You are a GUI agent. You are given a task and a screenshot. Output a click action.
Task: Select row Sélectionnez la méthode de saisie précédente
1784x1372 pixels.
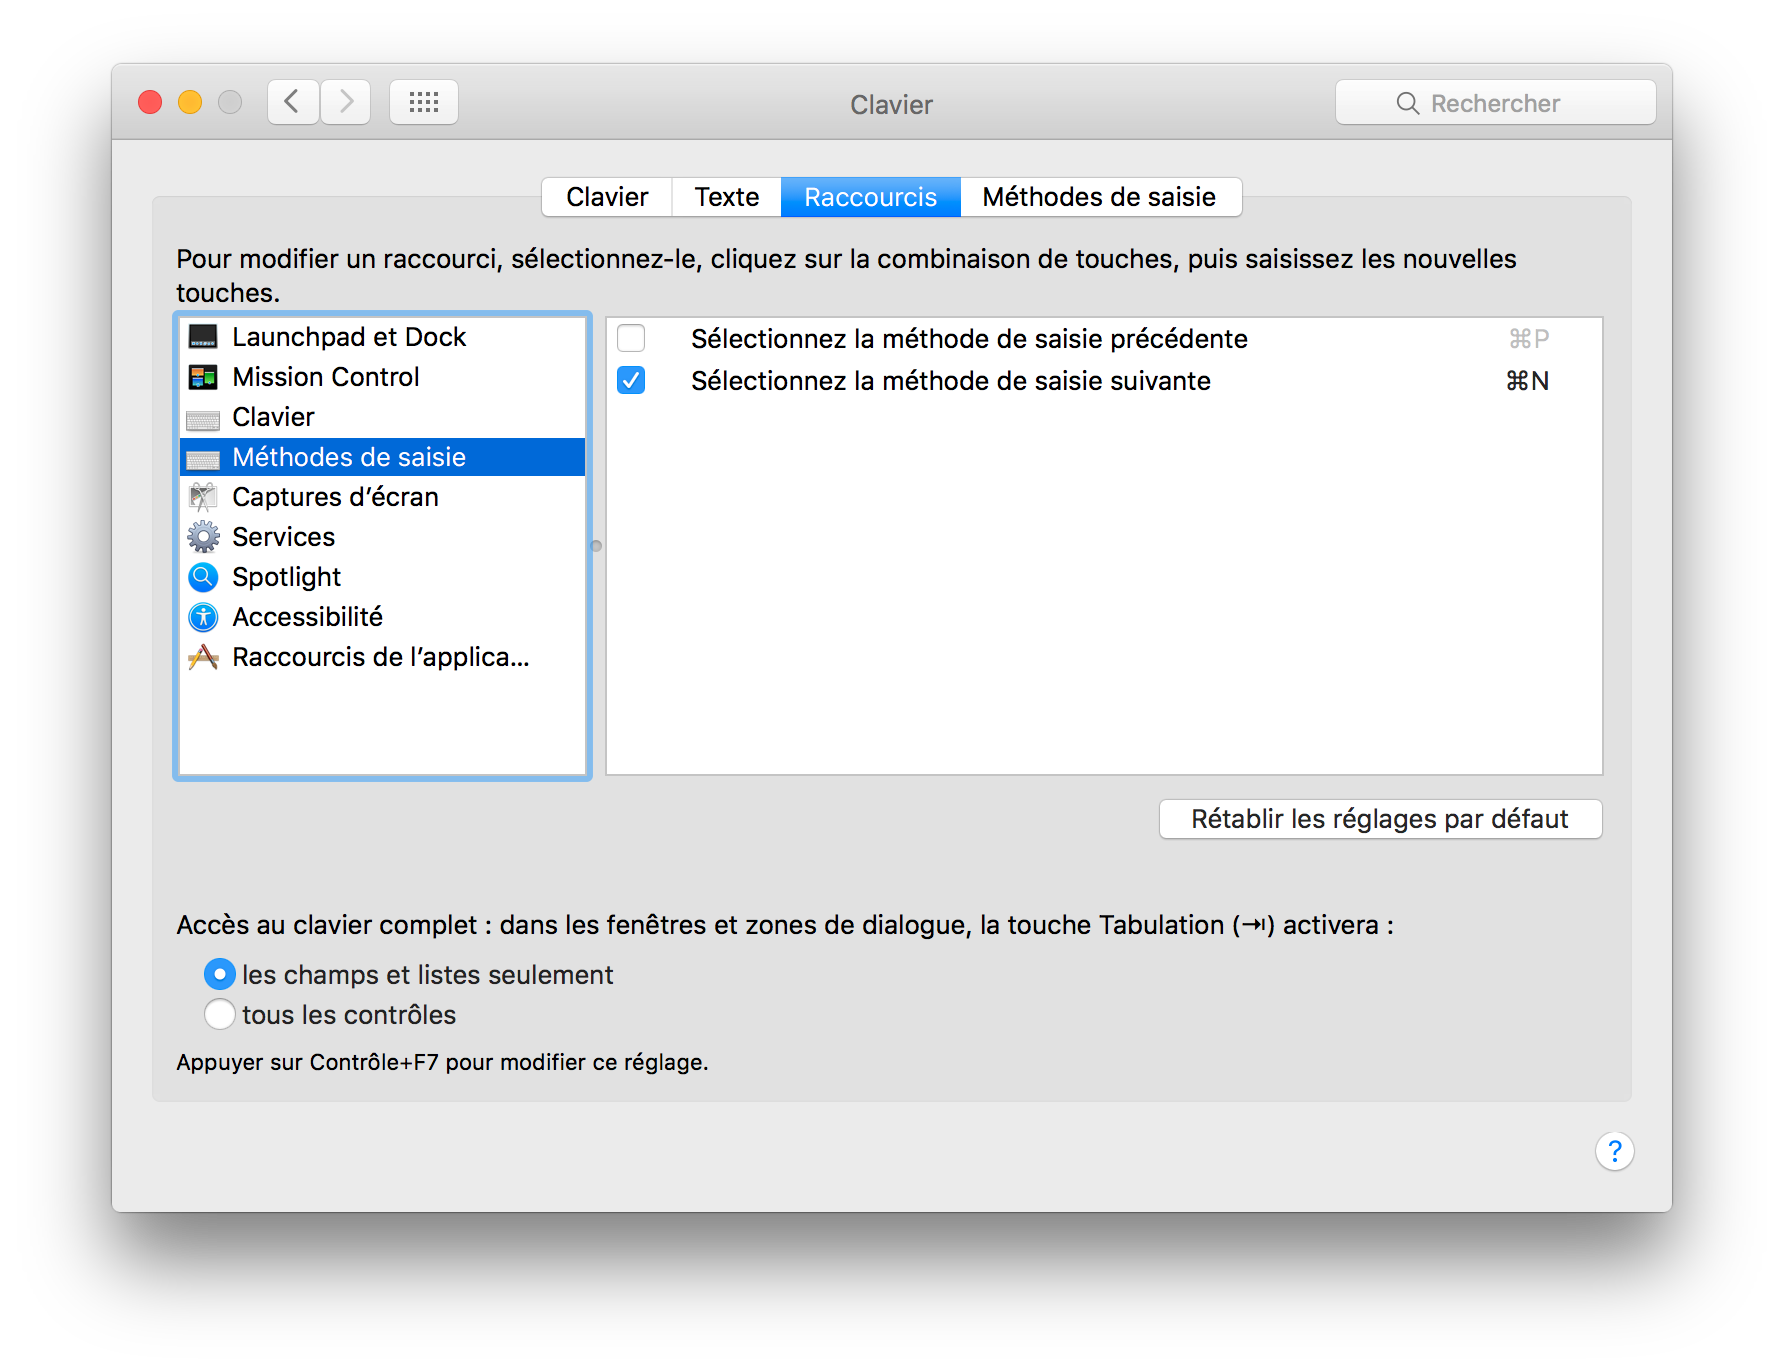1104,339
